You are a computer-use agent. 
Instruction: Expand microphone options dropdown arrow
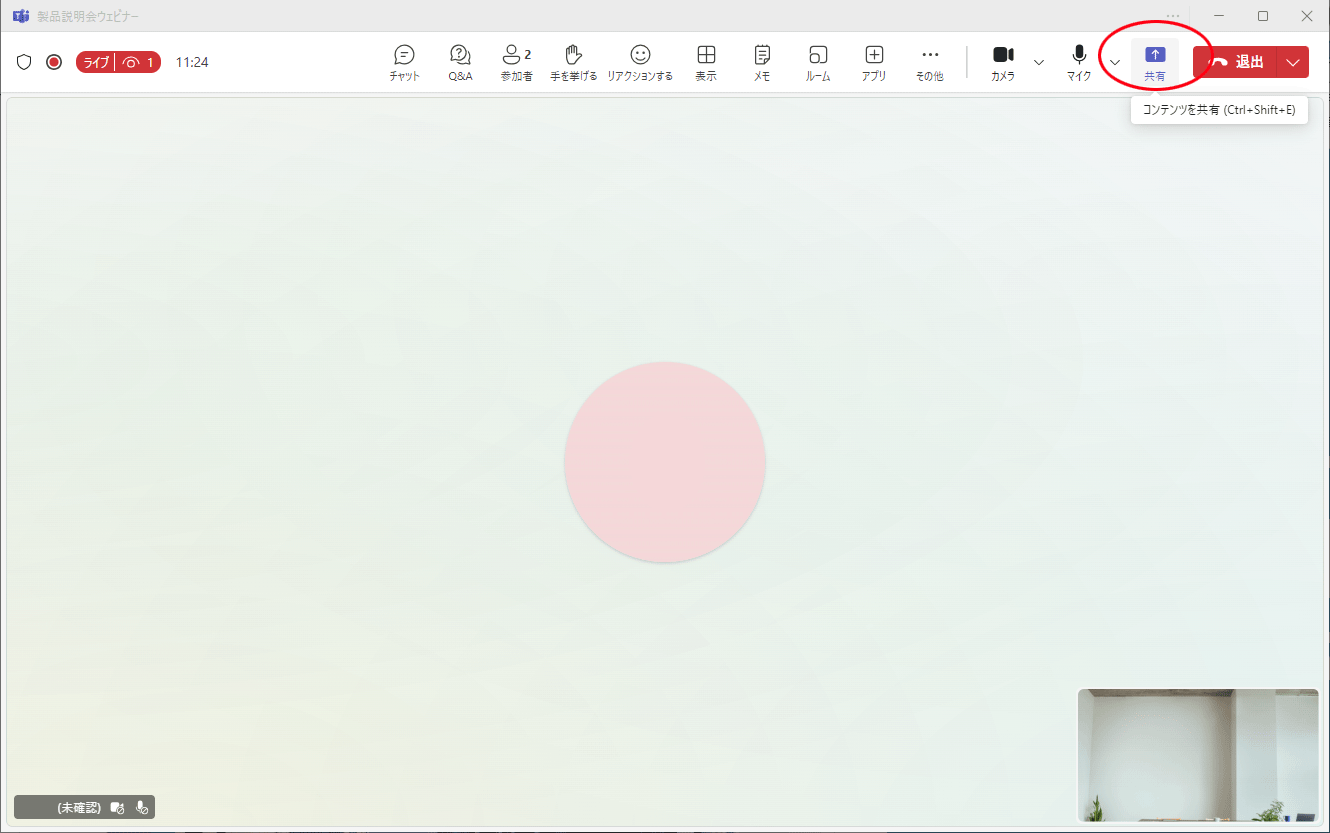[x=1115, y=62]
